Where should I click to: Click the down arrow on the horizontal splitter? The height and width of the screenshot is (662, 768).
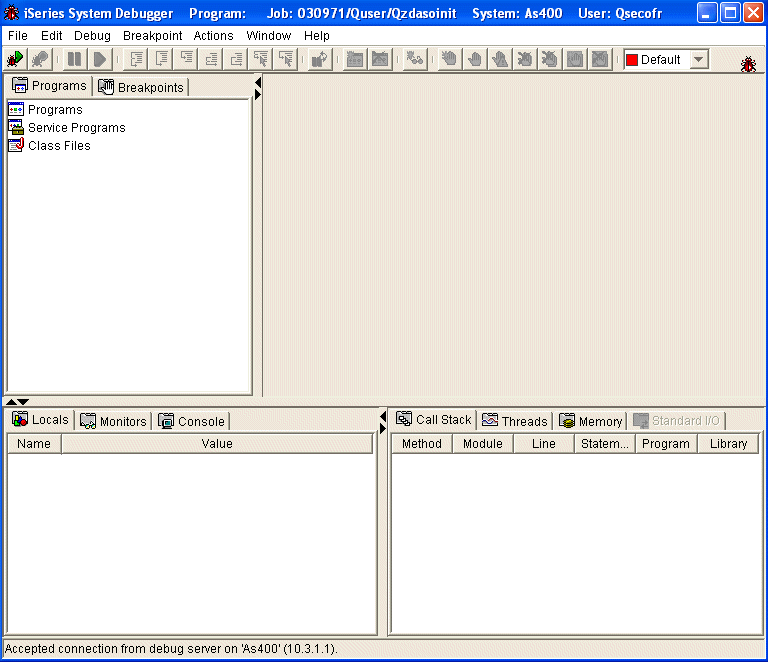click(x=23, y=402)
